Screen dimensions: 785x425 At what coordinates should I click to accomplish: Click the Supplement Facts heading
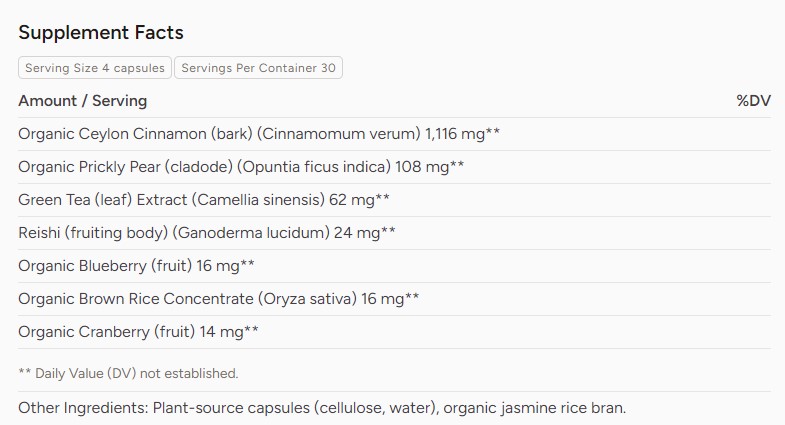click(101, 33)
